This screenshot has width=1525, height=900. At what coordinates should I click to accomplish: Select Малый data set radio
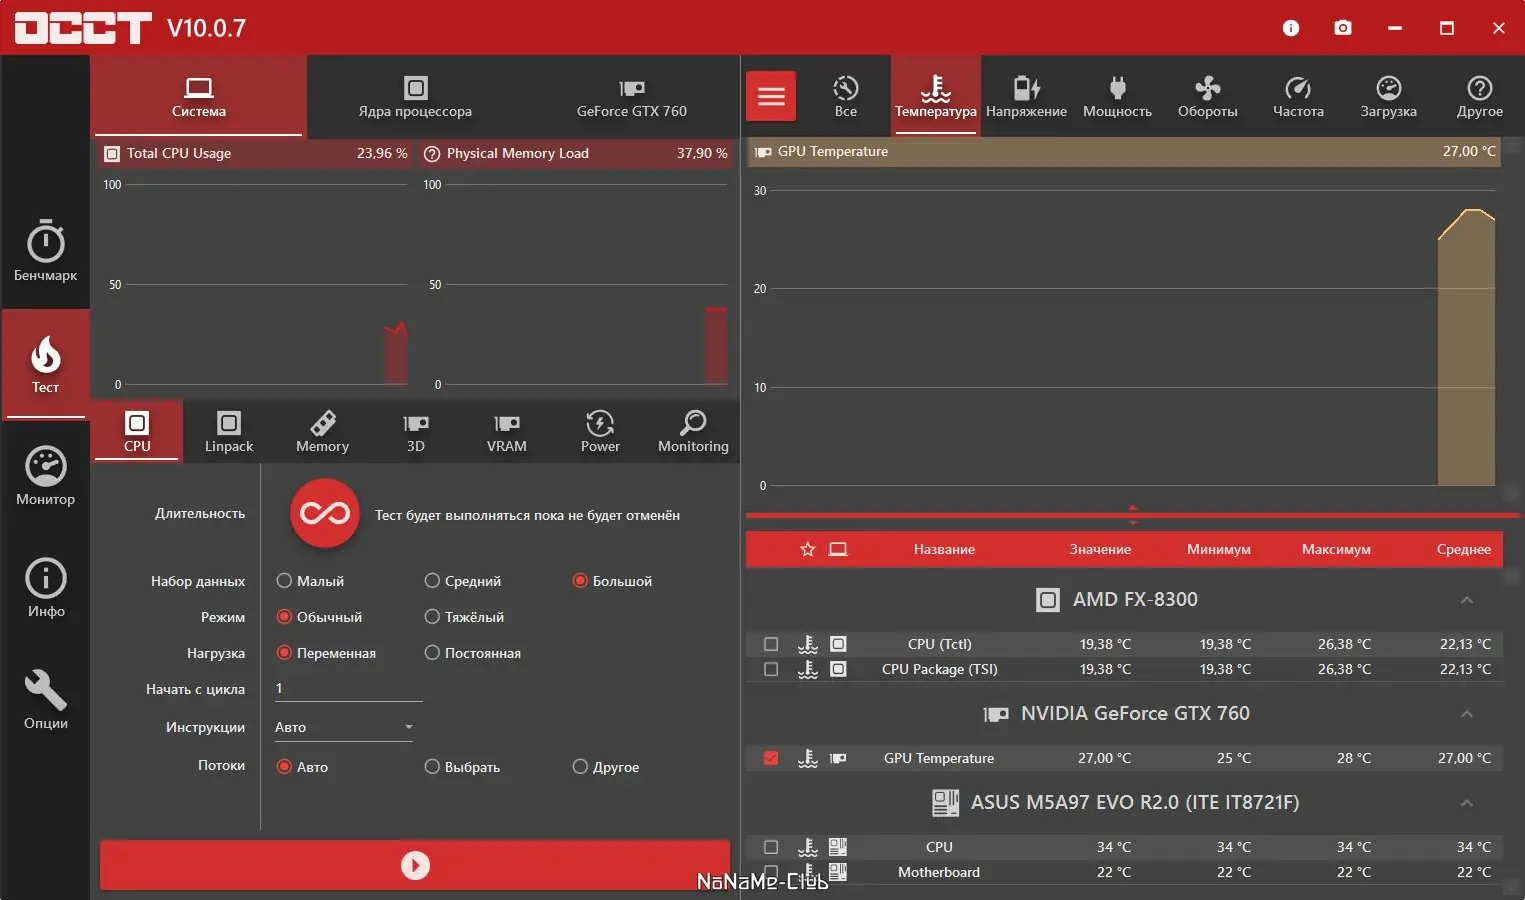[x=310, y=581]
